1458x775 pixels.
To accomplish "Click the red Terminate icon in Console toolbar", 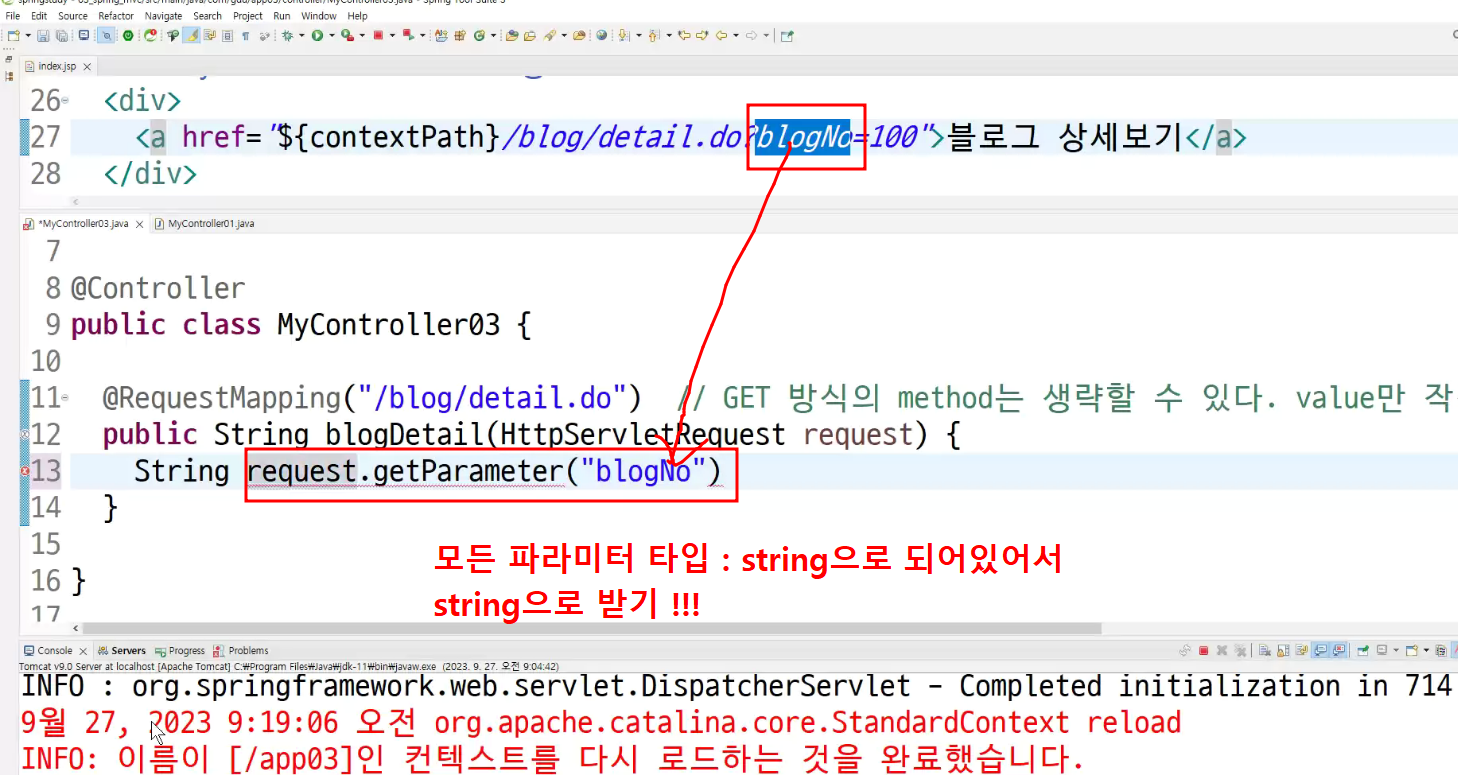I will (1203, 650).
